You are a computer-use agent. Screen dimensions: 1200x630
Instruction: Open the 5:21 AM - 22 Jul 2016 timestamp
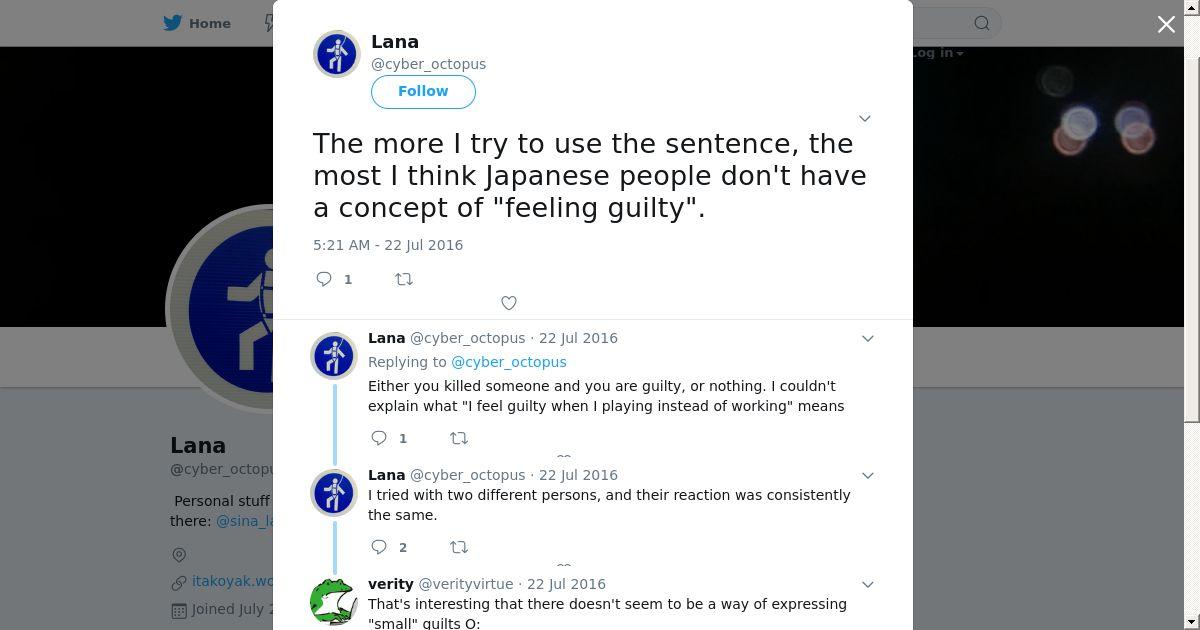388,245
